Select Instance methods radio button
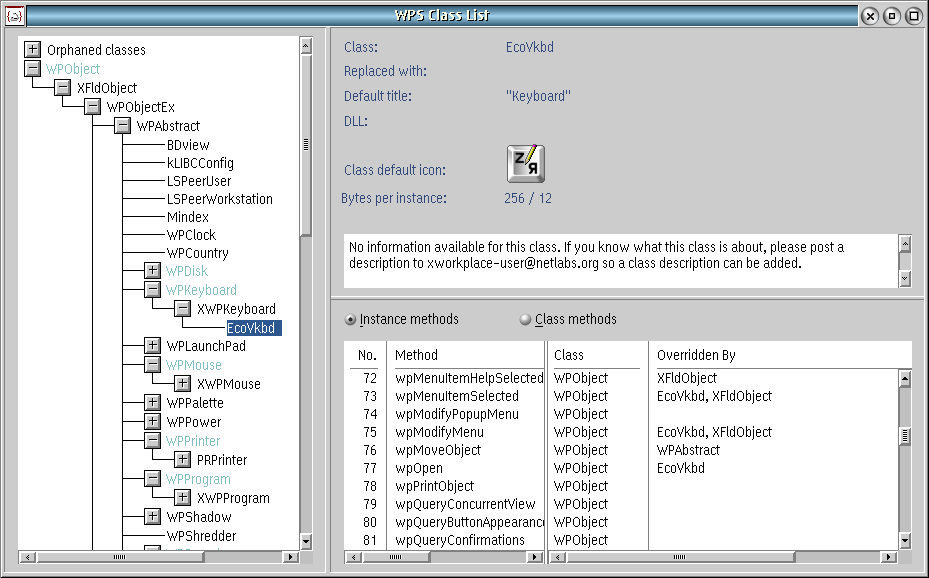The width and height of the screenshot is (929, 578). tap(402, 319)
